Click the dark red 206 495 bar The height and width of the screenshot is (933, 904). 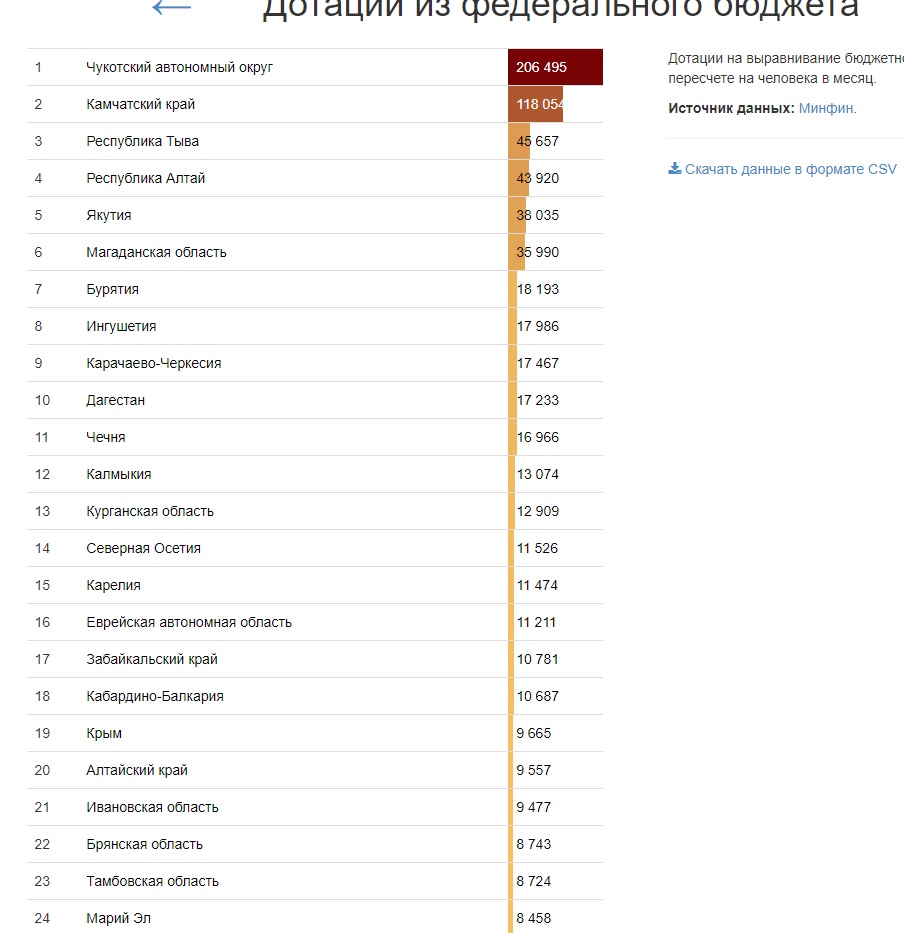555,67
